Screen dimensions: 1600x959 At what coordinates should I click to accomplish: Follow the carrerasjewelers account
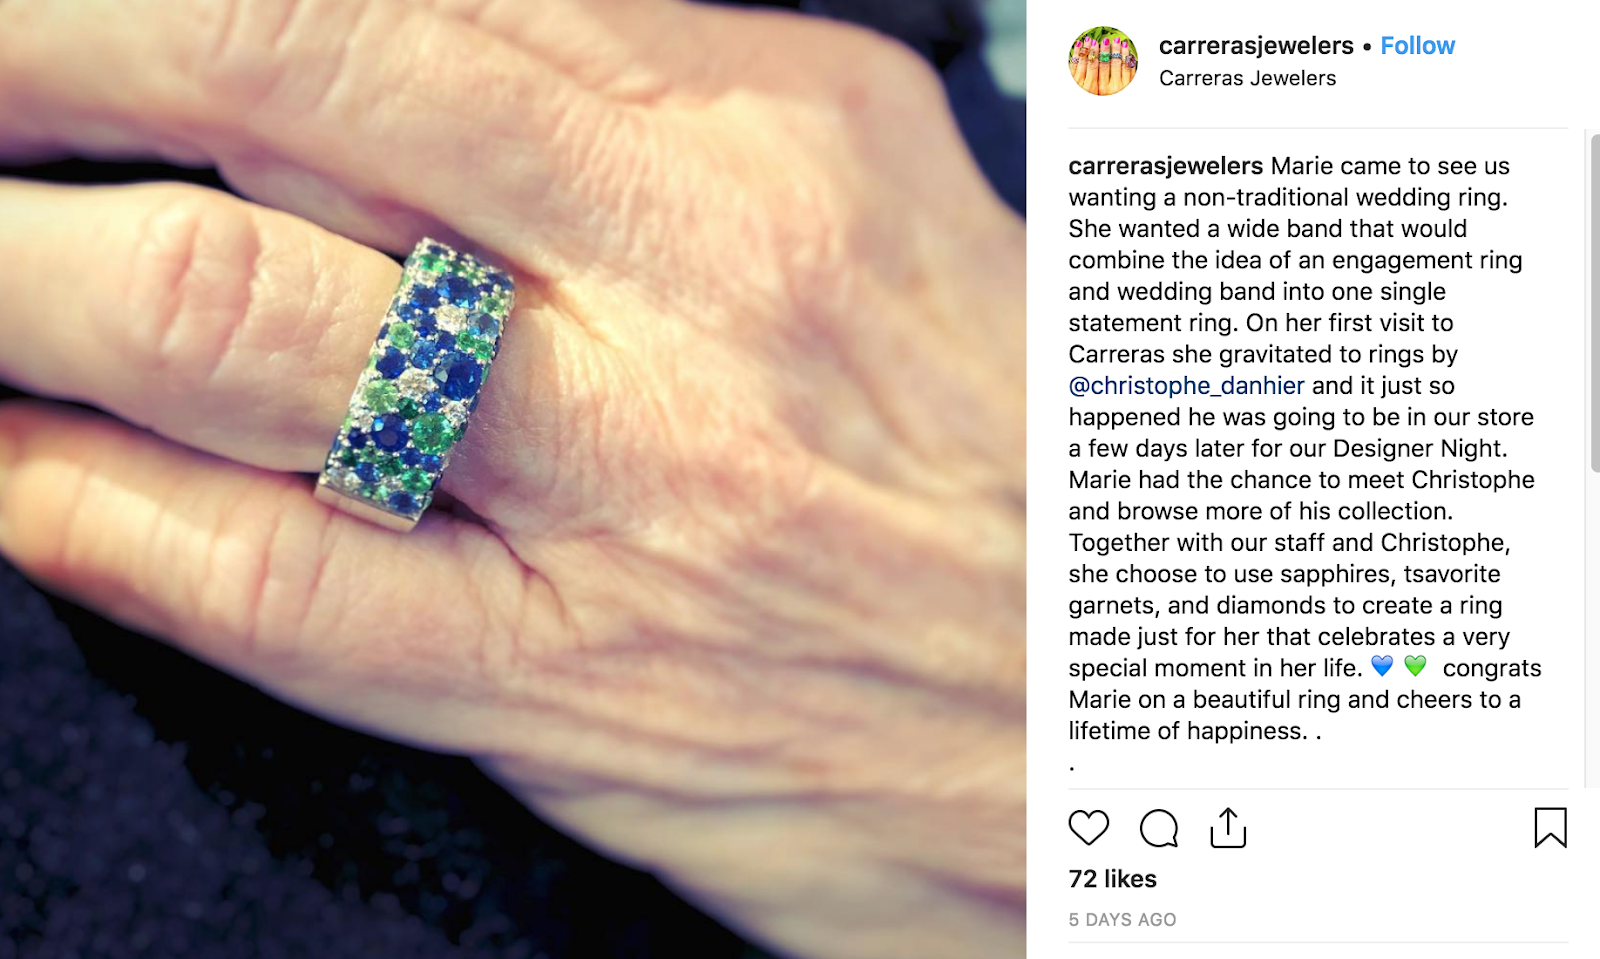point(1417,46)
